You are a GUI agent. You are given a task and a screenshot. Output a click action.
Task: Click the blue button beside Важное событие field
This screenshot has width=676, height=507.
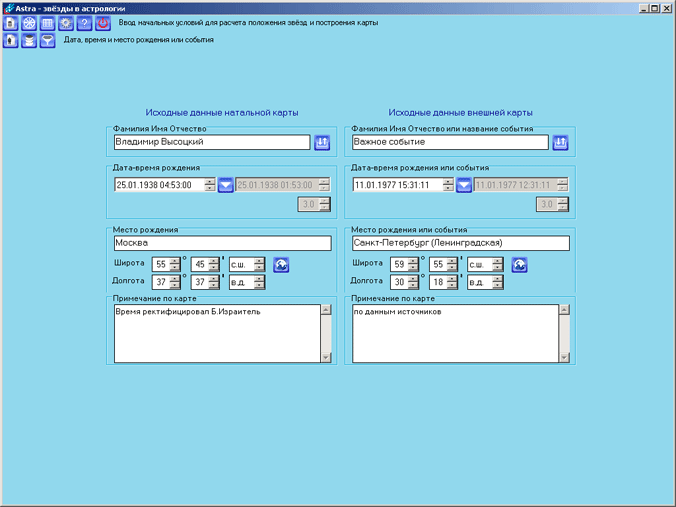(561, 143)
